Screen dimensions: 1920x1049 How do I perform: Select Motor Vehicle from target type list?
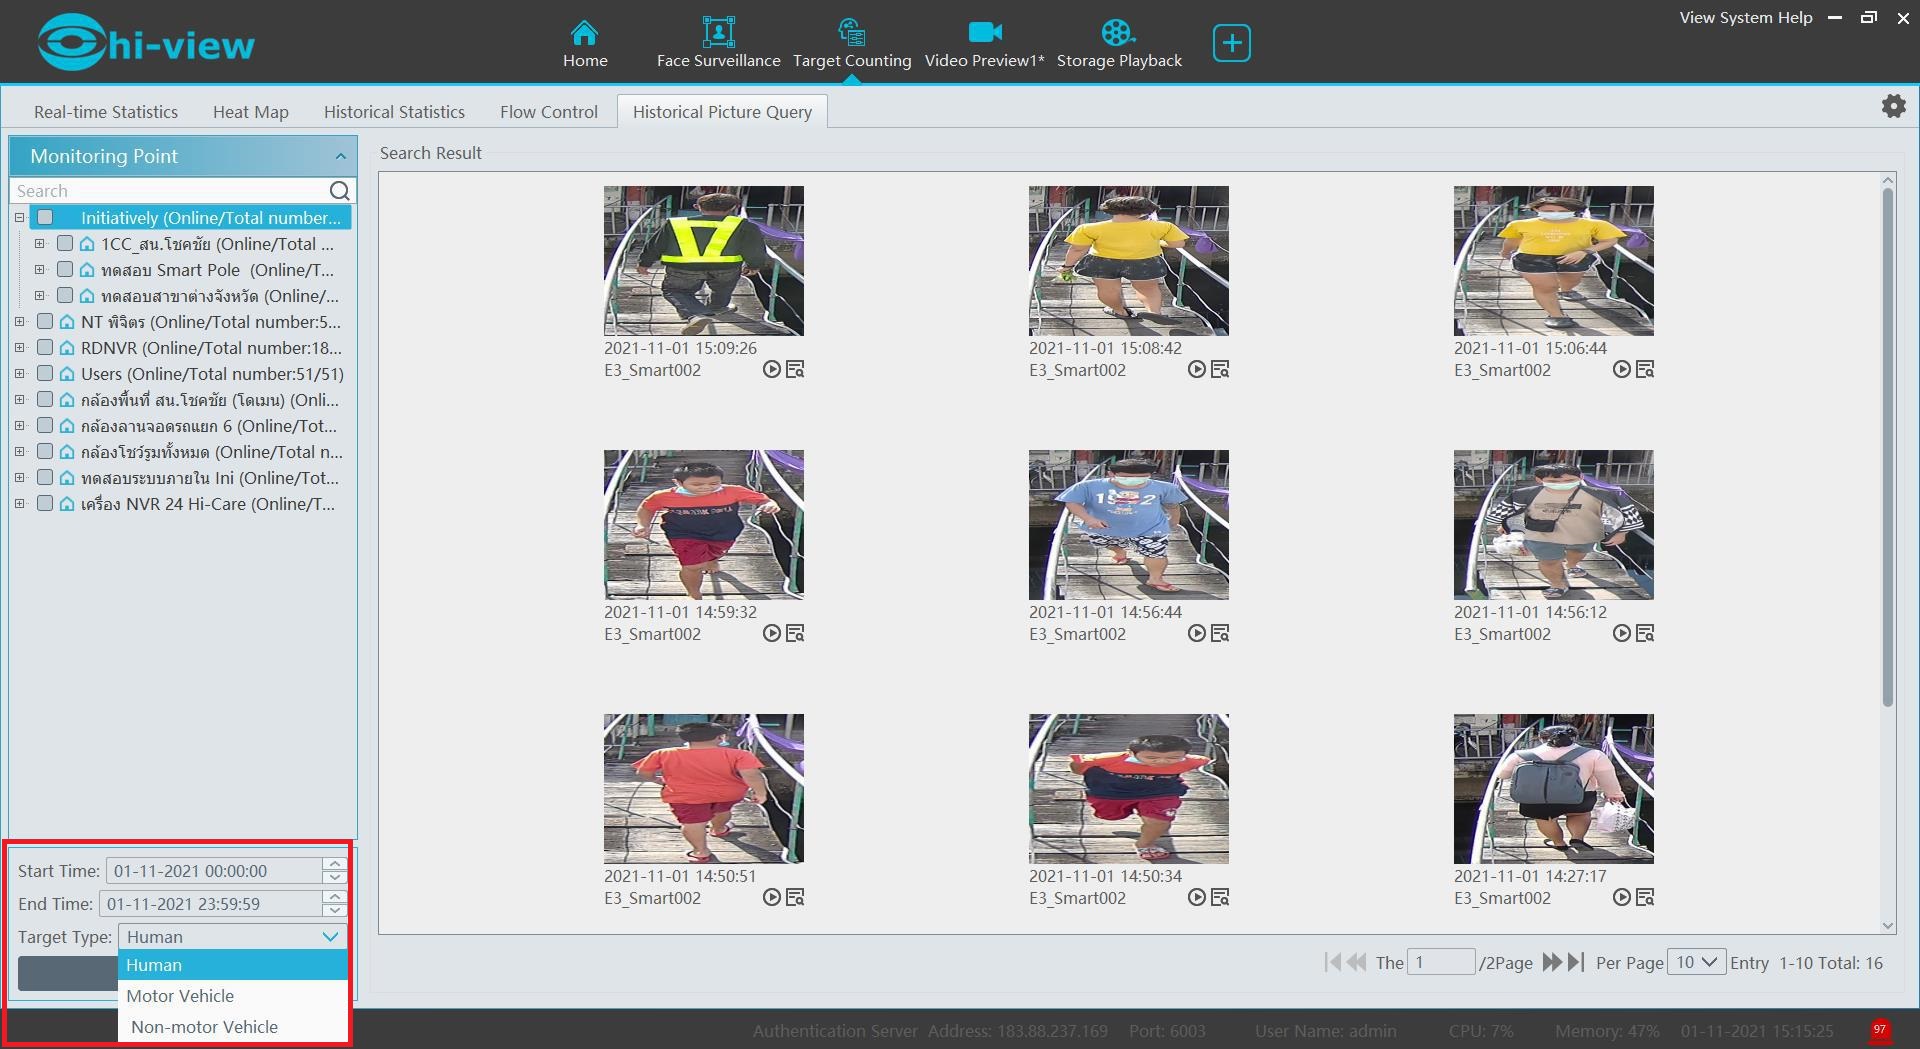(180, 996)
